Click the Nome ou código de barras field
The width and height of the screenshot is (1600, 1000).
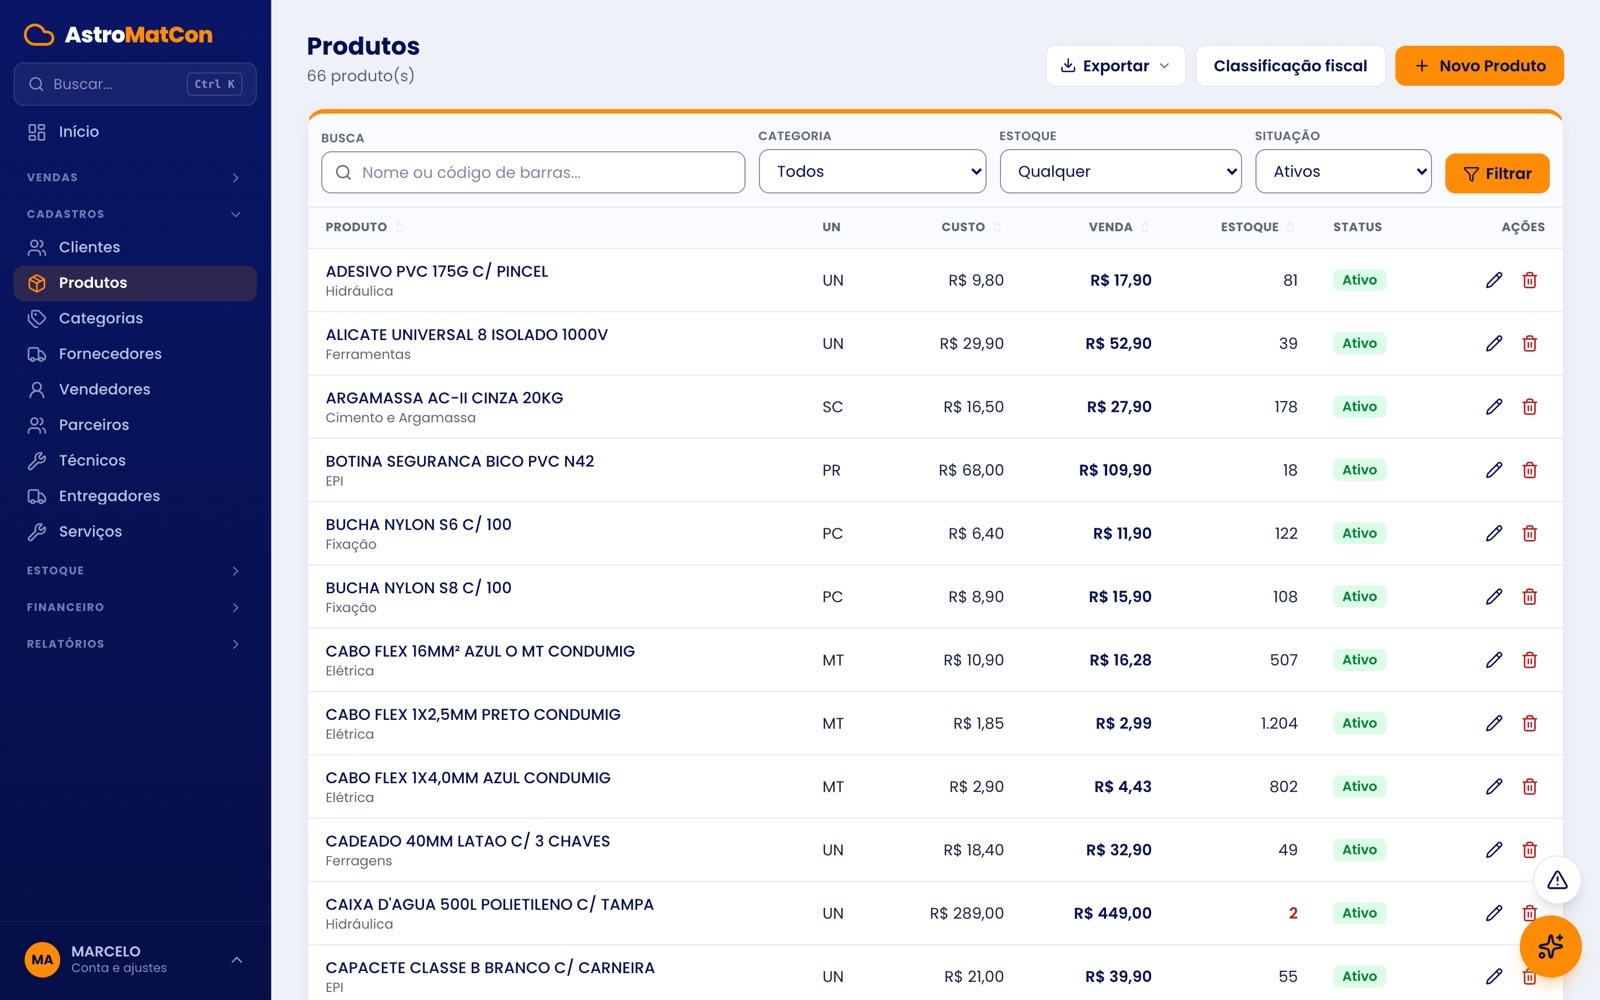click(x=533, y=172)
